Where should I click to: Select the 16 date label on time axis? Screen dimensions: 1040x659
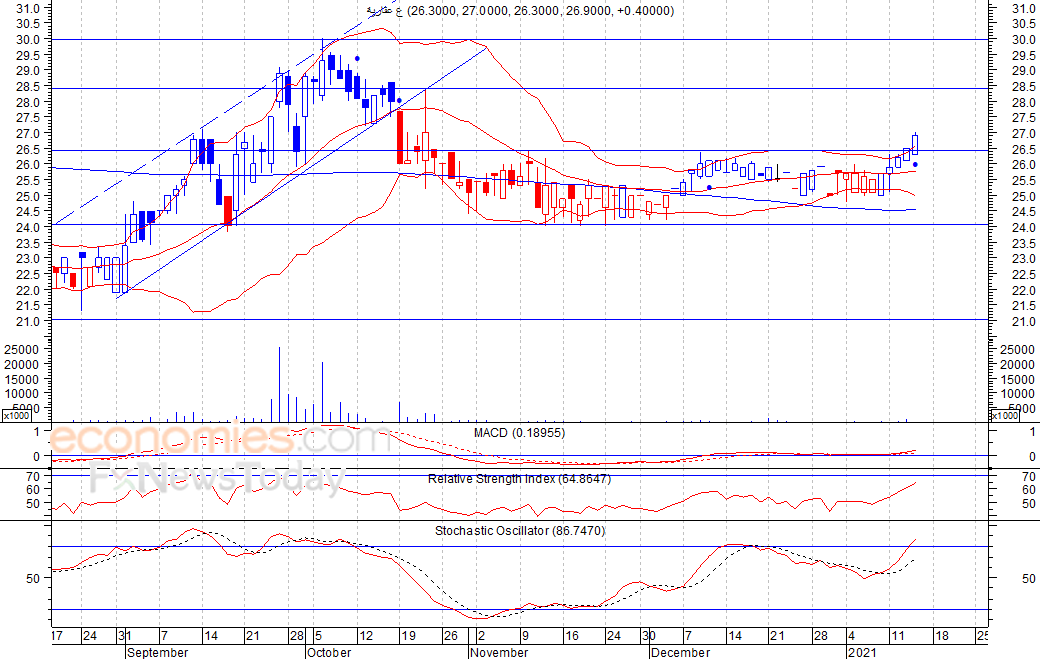point(572,636)
